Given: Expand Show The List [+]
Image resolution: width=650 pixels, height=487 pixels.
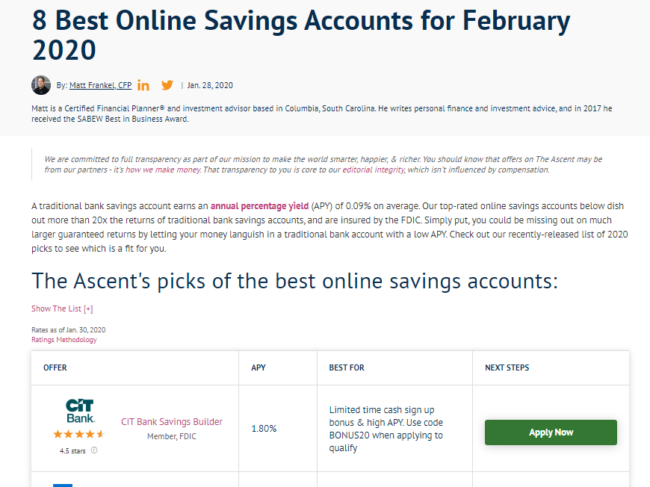Looking at the screenshot, I should (62, 309).
